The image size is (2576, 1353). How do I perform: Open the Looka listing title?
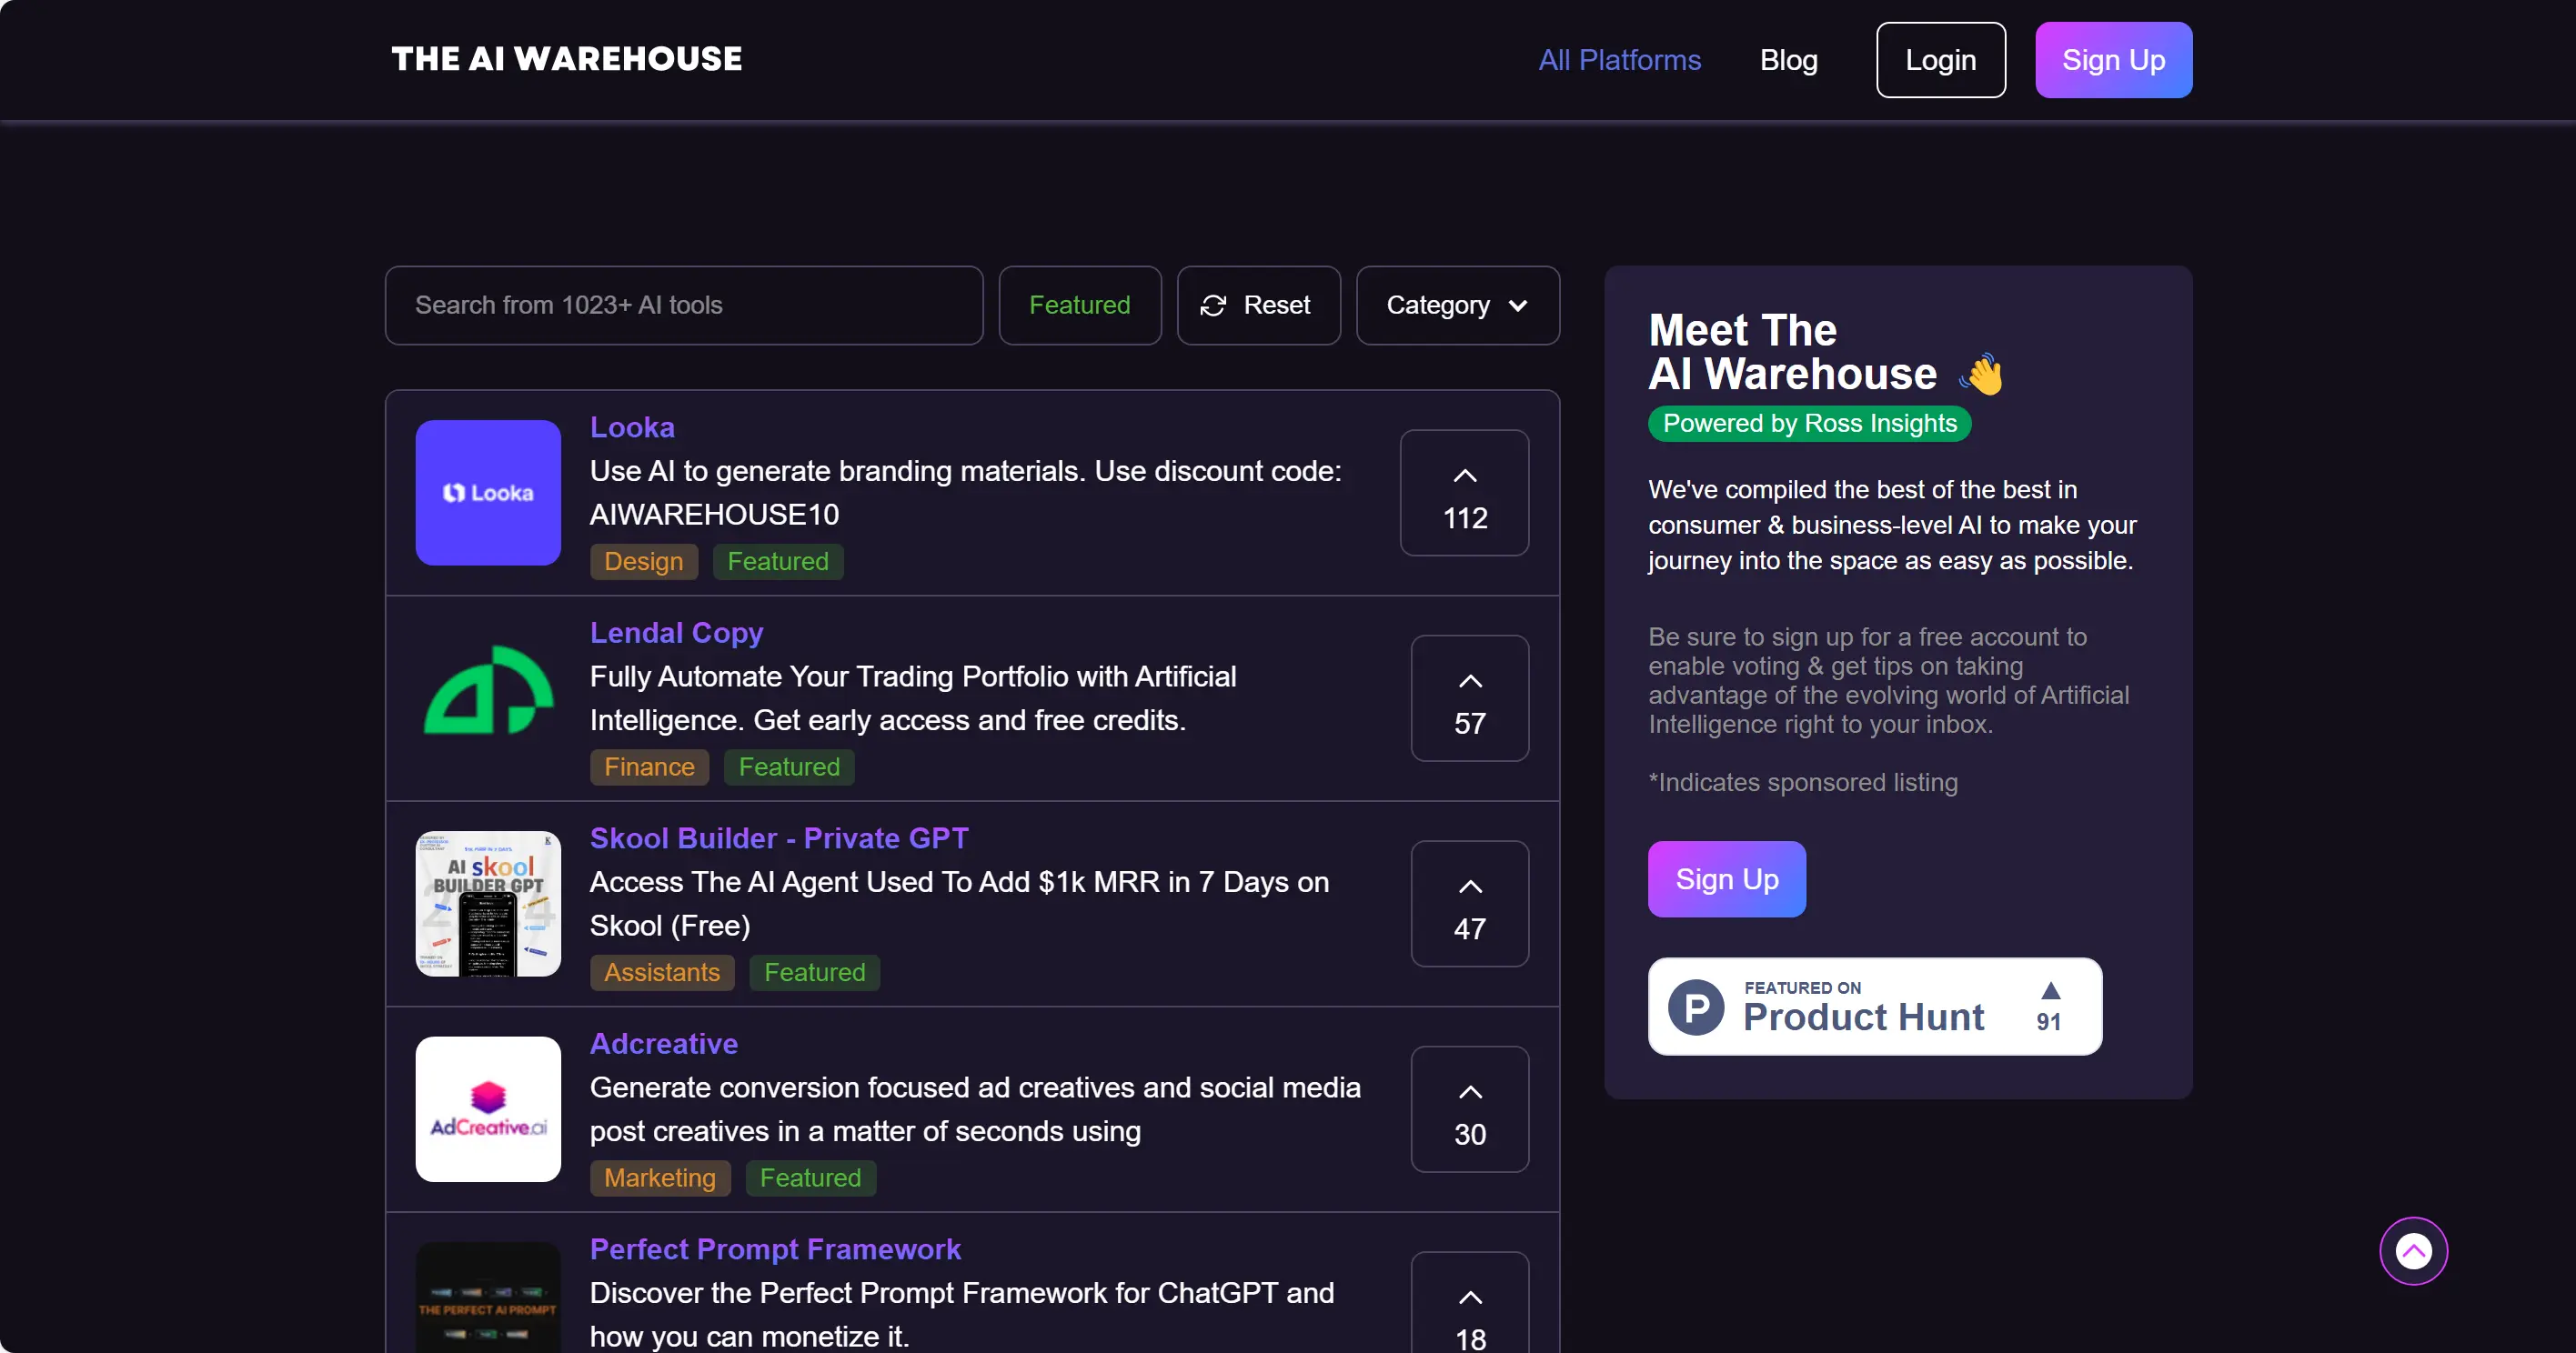point(632,427)
